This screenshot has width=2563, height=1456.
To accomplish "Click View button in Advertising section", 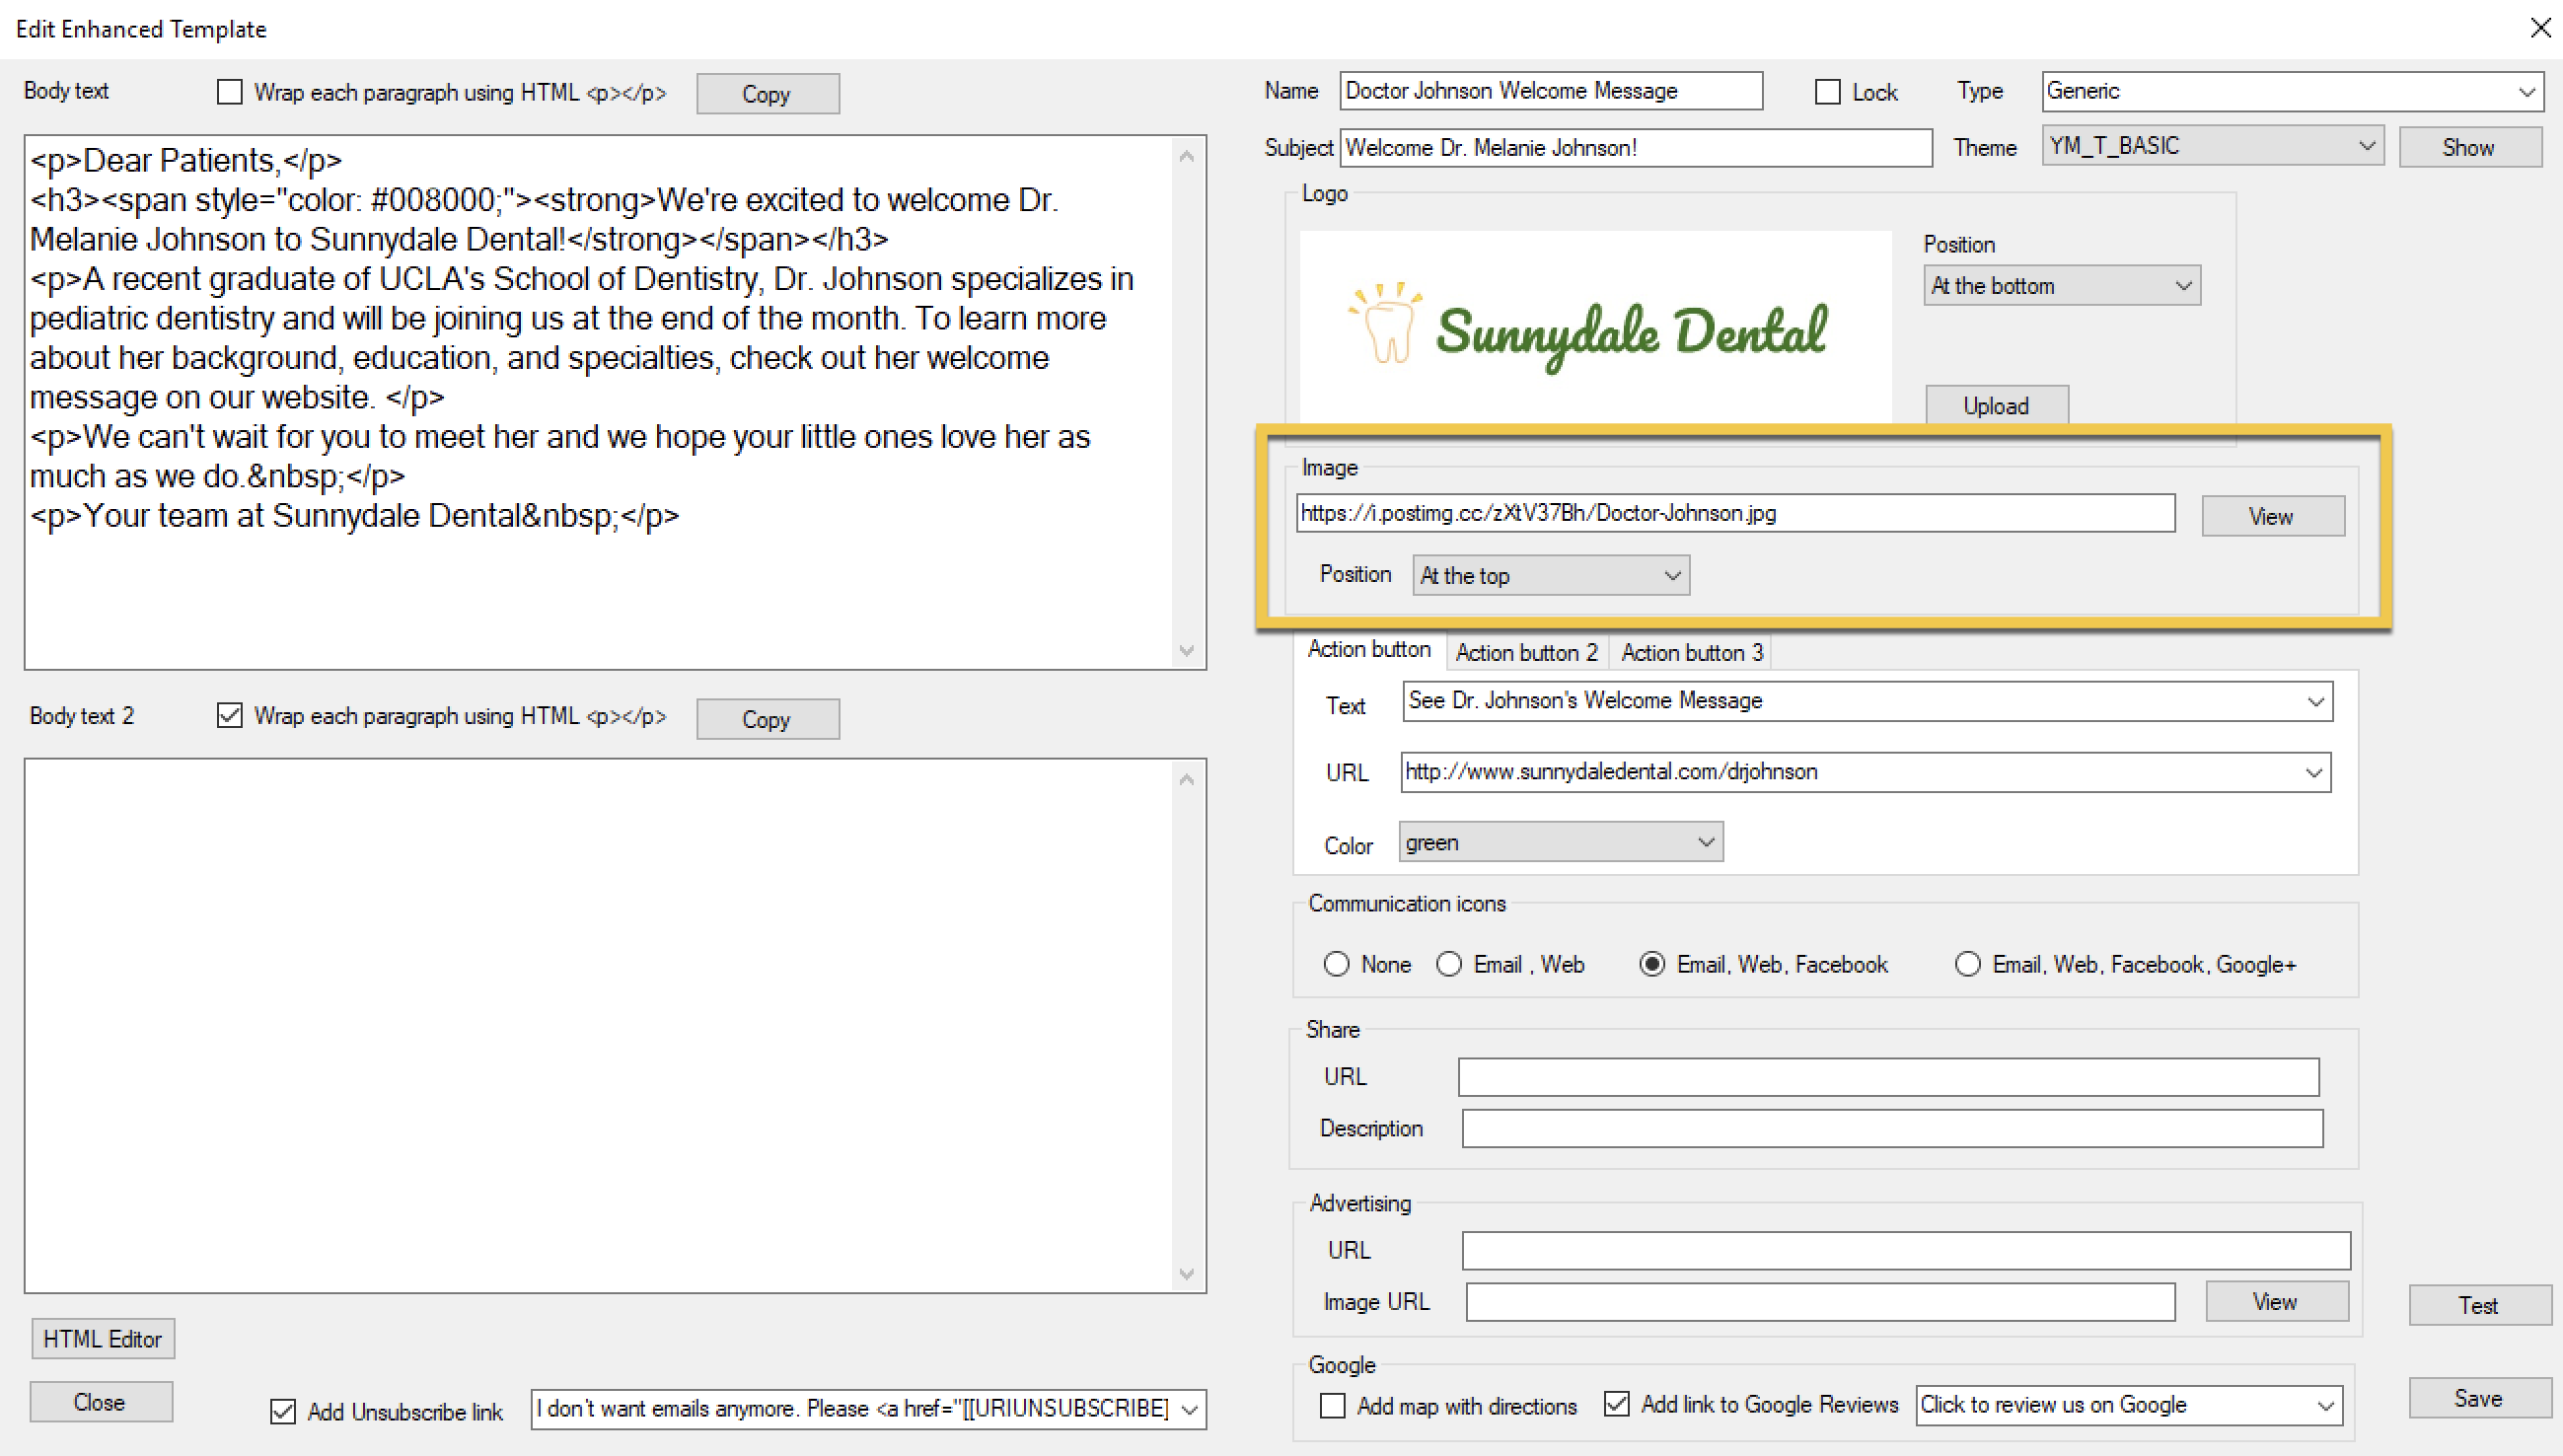I will 2276,1302.
